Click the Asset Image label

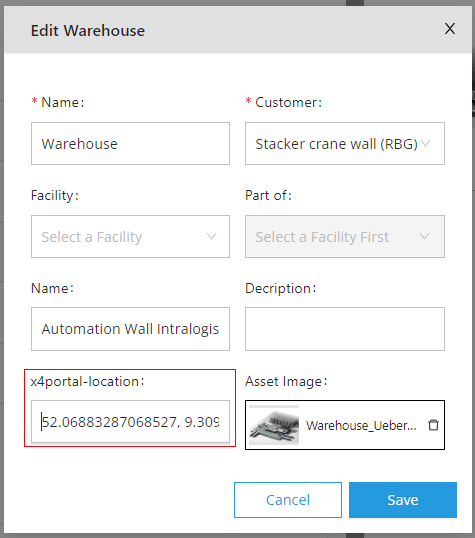(x=286, y=382)
